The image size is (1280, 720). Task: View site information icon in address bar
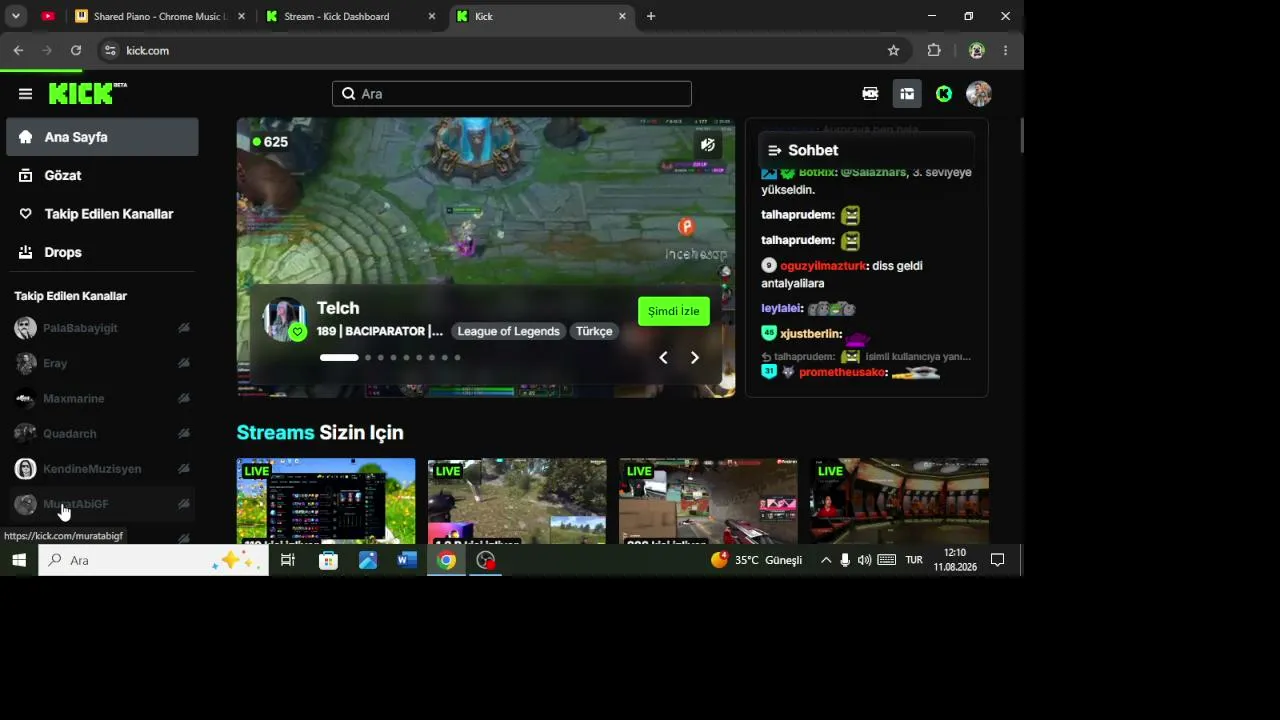click(x=110, y=50)
